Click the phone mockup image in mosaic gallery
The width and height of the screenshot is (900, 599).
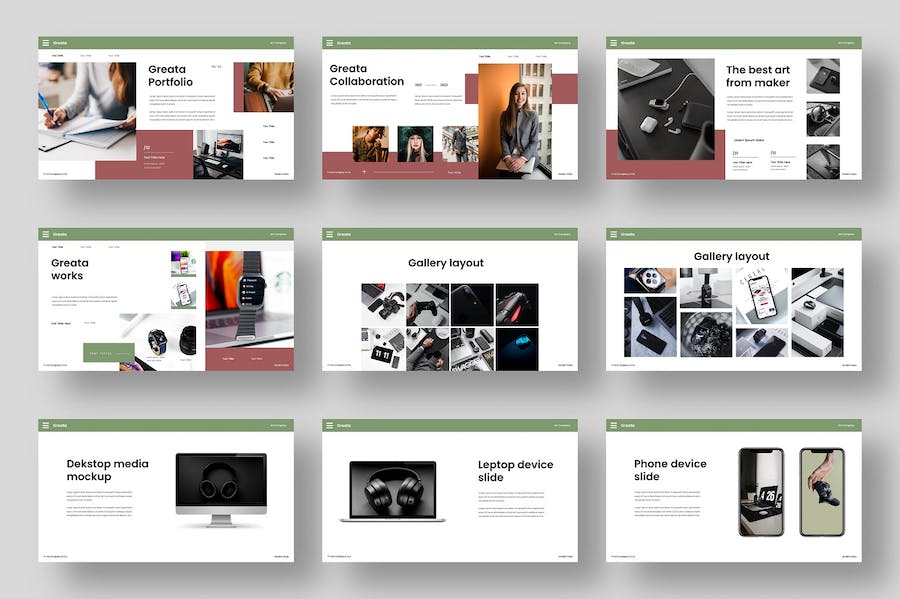pyautogui.click(x=762, y=297)
